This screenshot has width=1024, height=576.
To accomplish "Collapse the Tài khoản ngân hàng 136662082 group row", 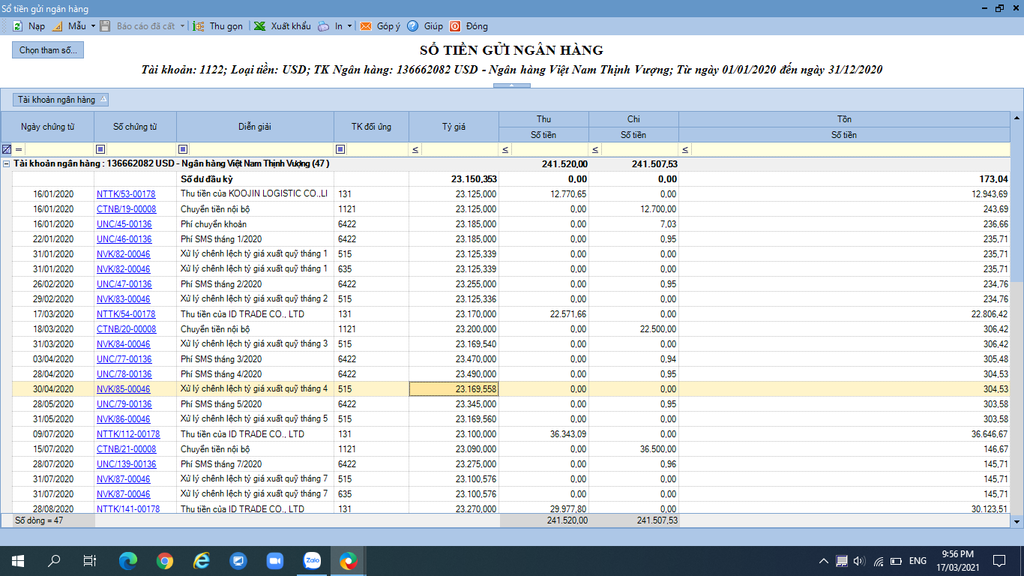I will 7,164.
